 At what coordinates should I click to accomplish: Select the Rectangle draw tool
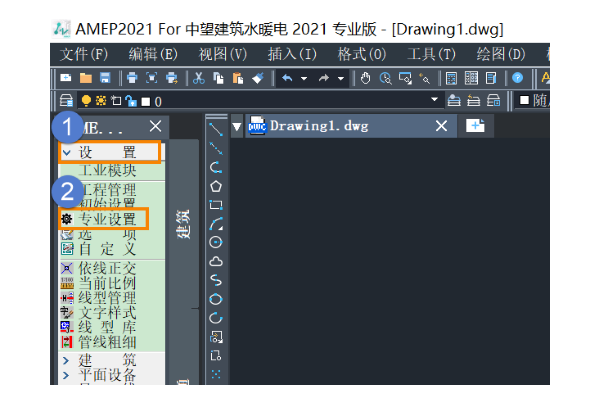pos(216,205)
